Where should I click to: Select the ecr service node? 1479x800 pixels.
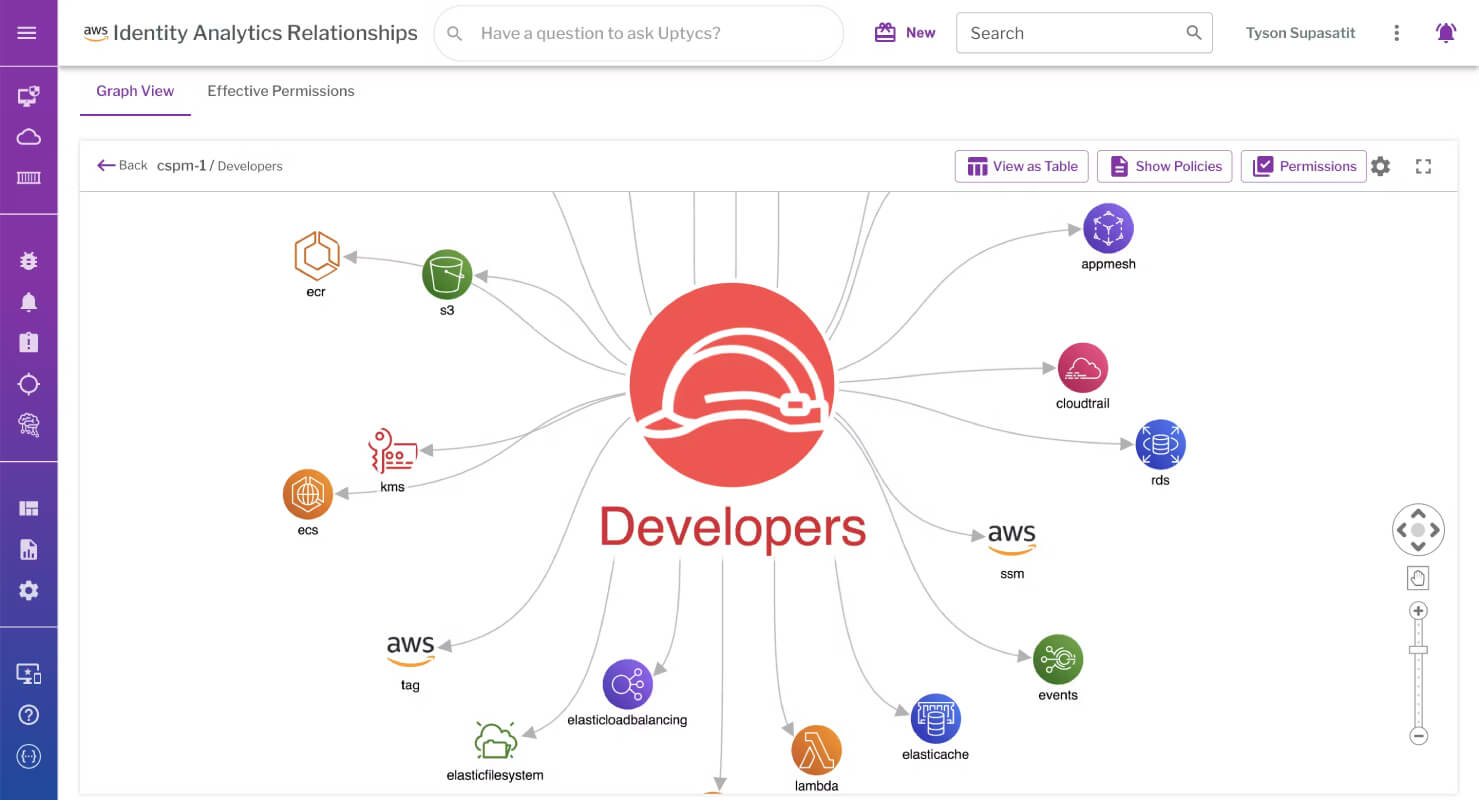pos(317,256)
